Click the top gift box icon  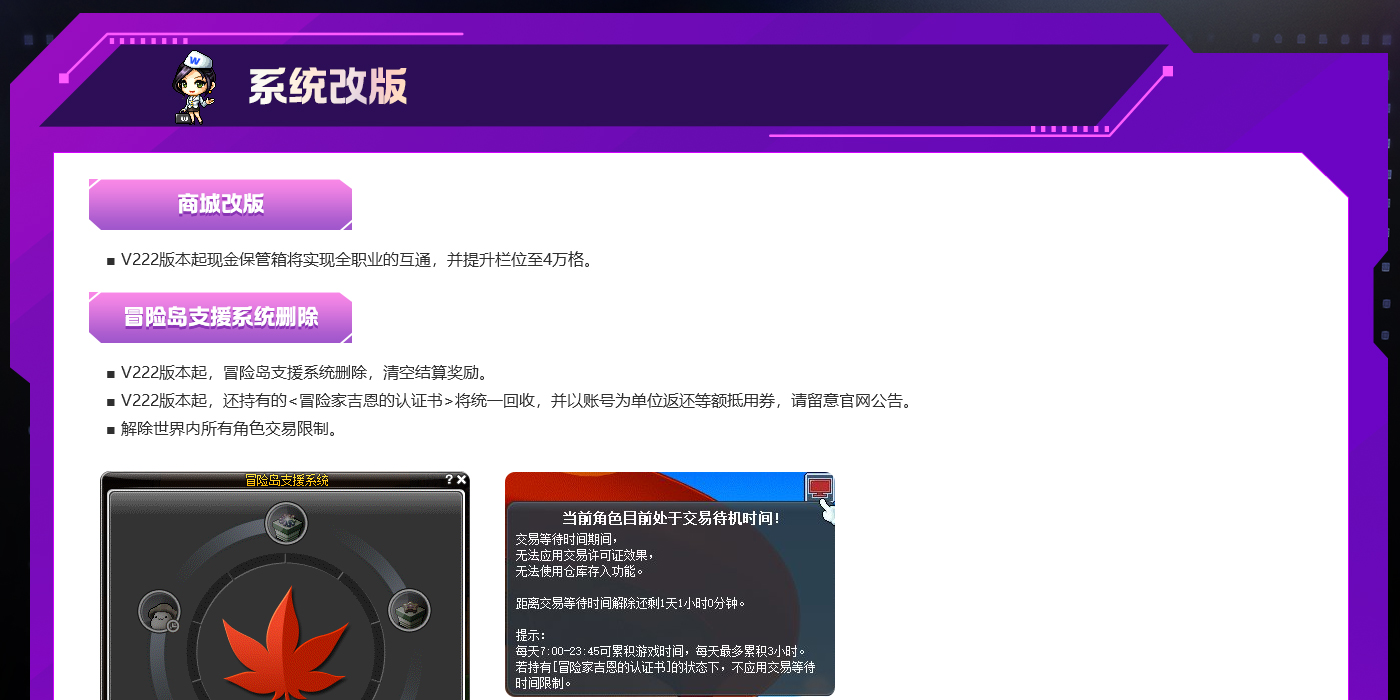tap(286, 523)
